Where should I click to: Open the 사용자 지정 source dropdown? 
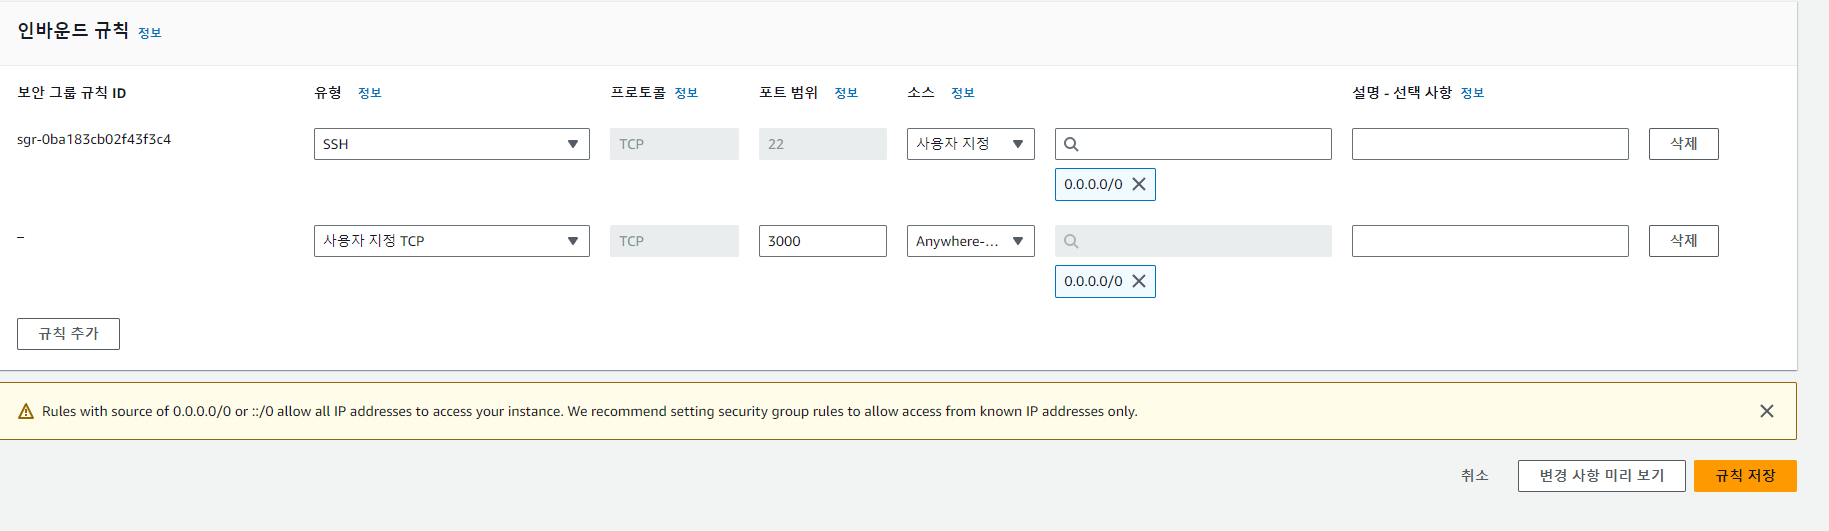[970, 144]
